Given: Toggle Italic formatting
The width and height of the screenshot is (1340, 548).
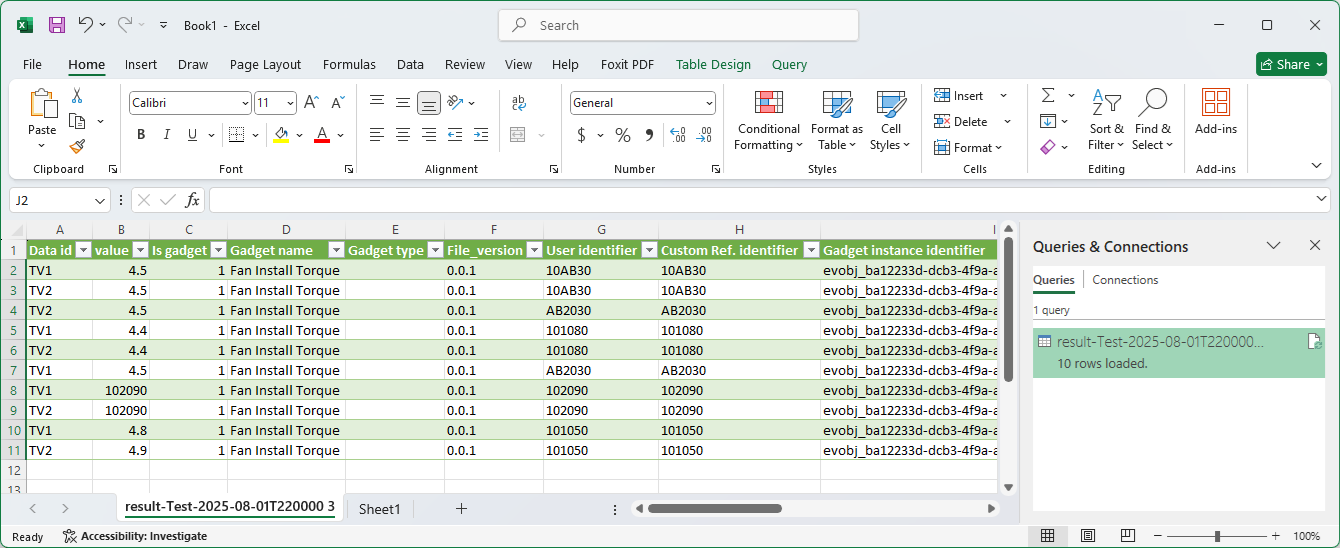Looking at the screenshot, I should 166,135.
